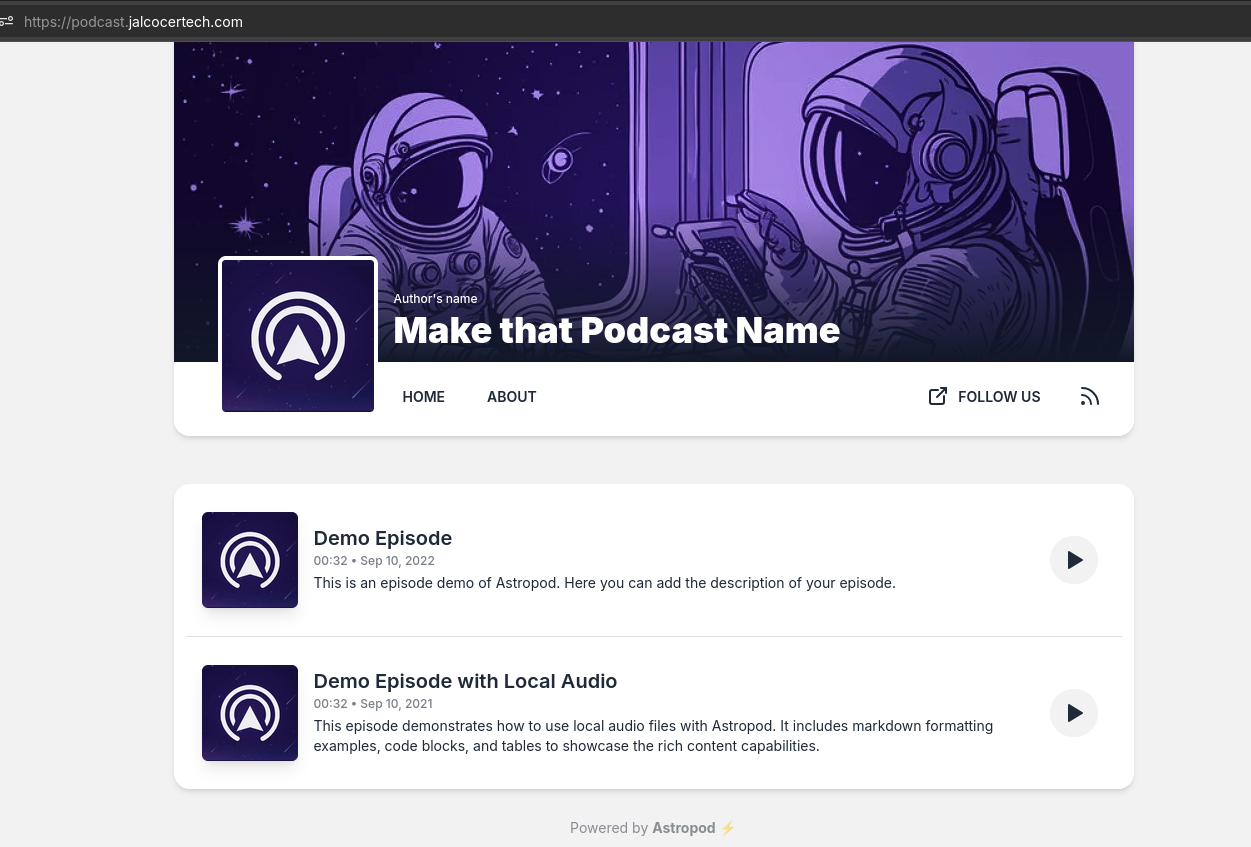This screenshot has height=847, width=1251.
Task: Click the FOLLOW US text link
Action: pos(998,397)
